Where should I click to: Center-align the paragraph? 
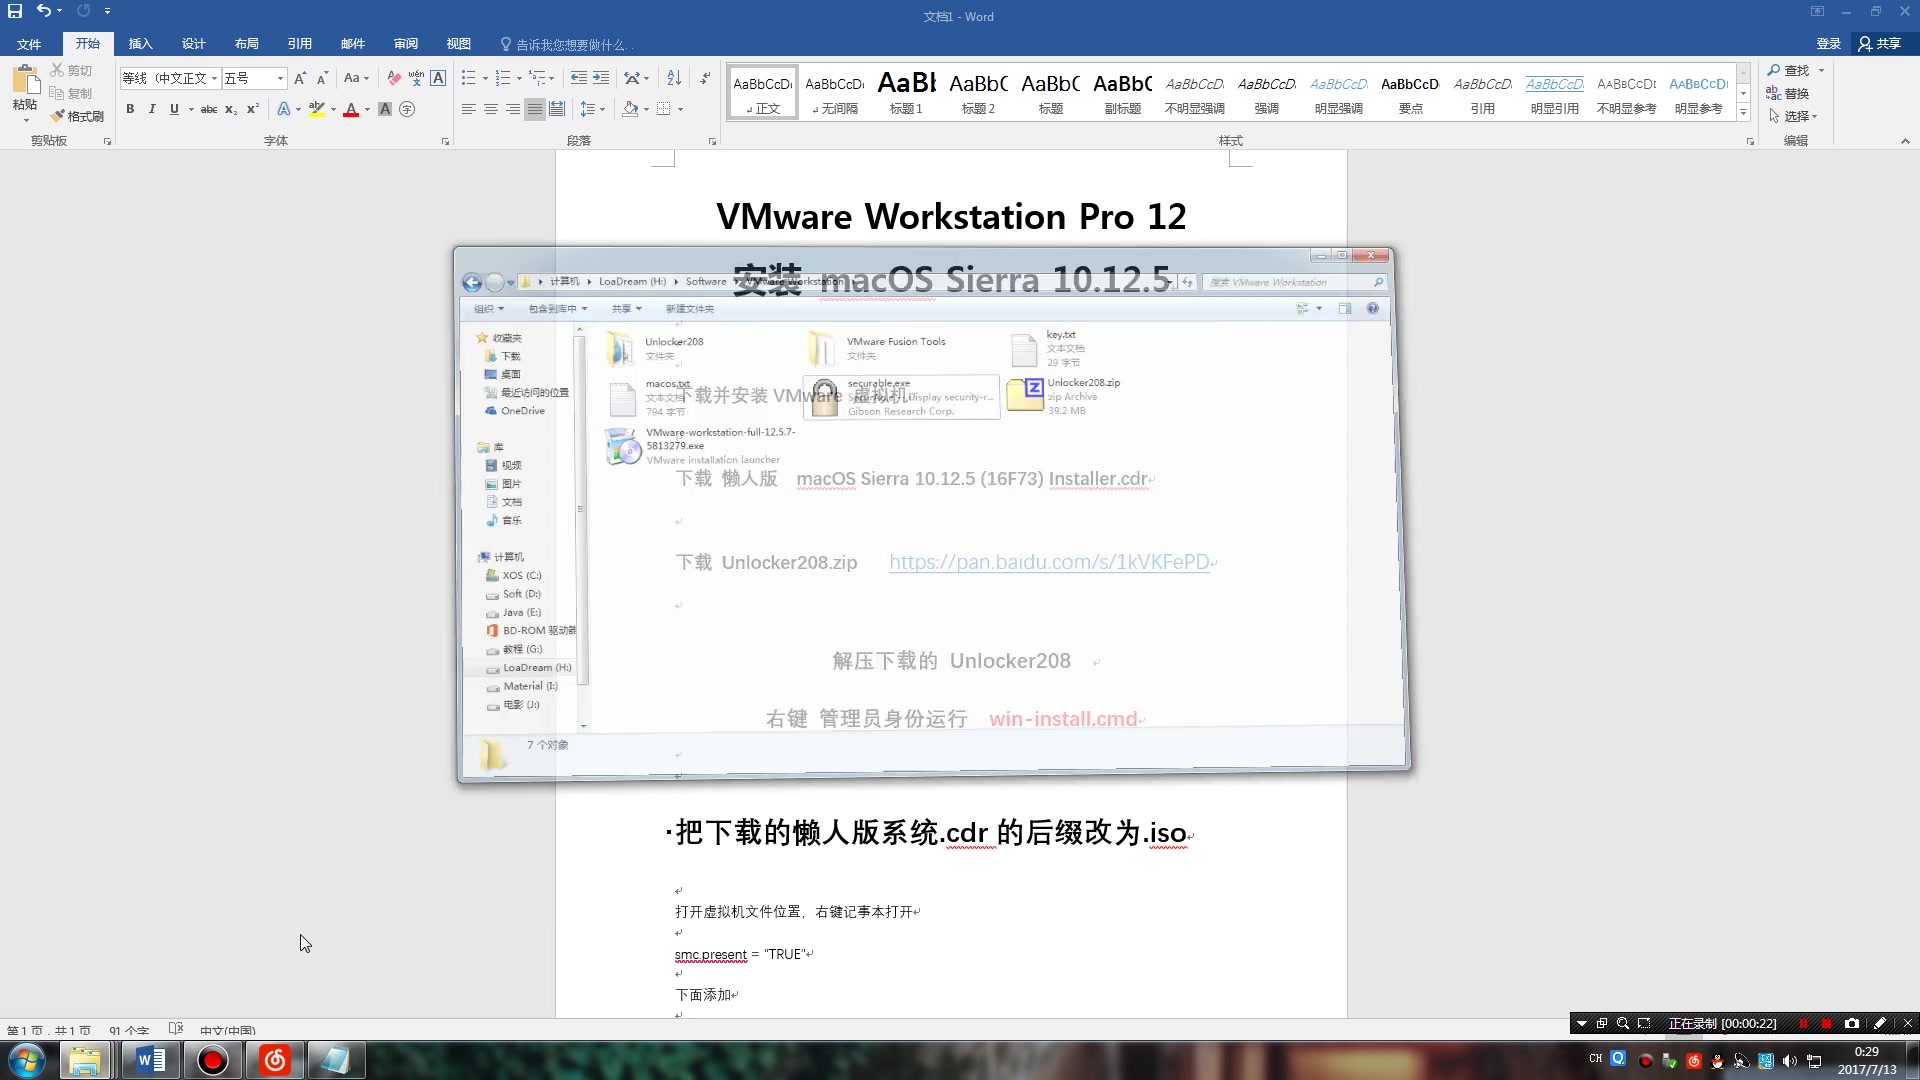pyautogui.click(x=490, y=109)
